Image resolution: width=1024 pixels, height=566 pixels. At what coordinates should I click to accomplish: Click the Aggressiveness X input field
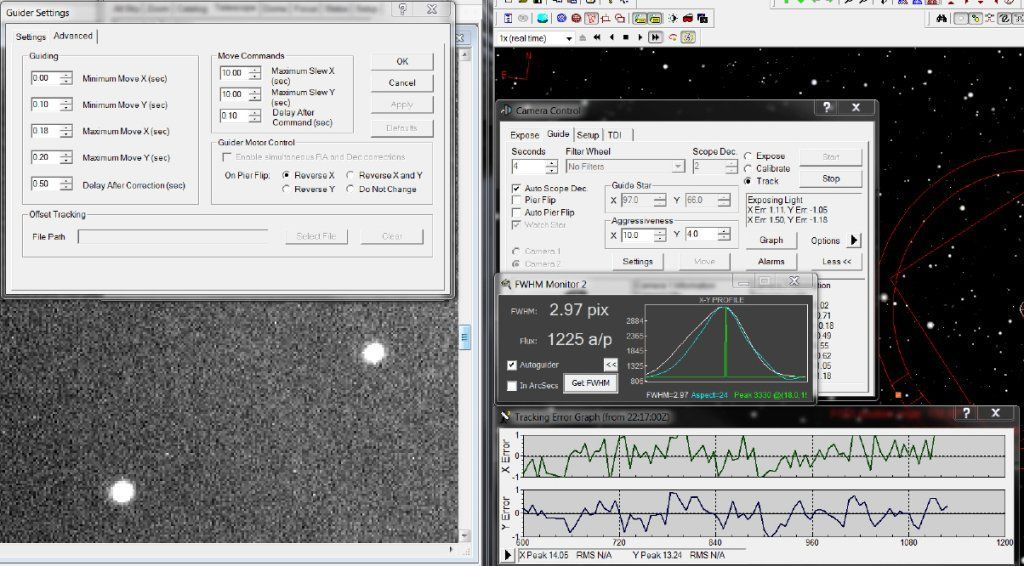(x=634, y=235)
